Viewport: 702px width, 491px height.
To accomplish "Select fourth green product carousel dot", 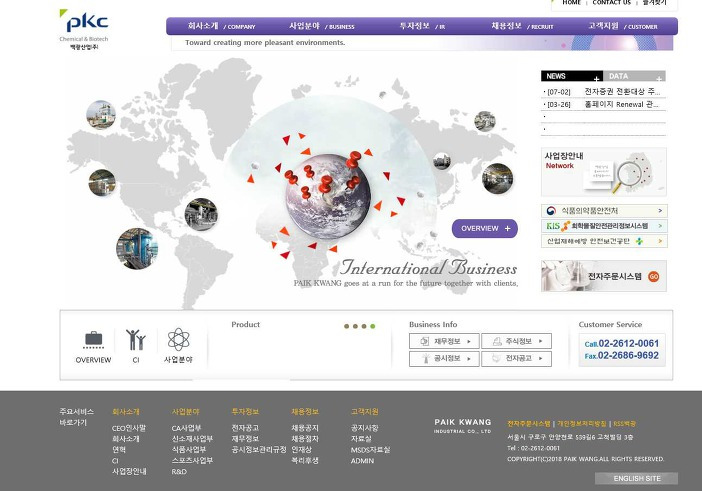I will tap(373, 326).
